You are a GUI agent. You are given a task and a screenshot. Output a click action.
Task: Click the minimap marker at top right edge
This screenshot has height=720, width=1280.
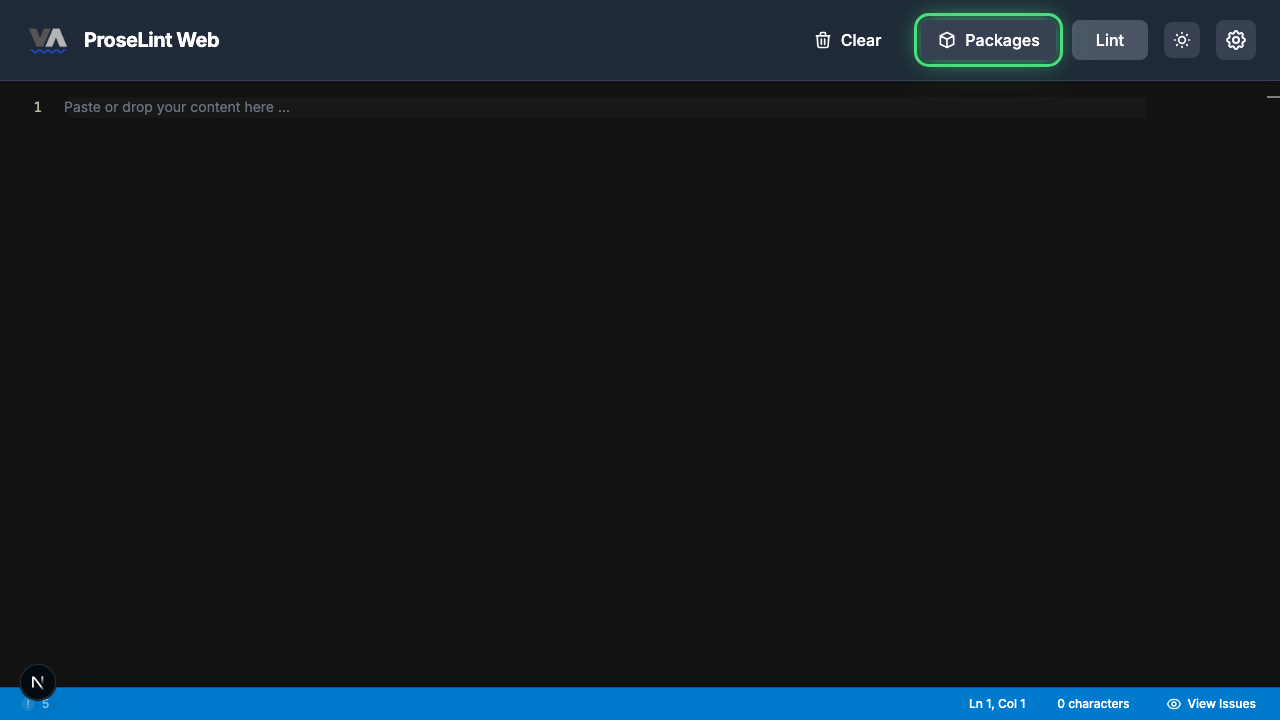1273,97
